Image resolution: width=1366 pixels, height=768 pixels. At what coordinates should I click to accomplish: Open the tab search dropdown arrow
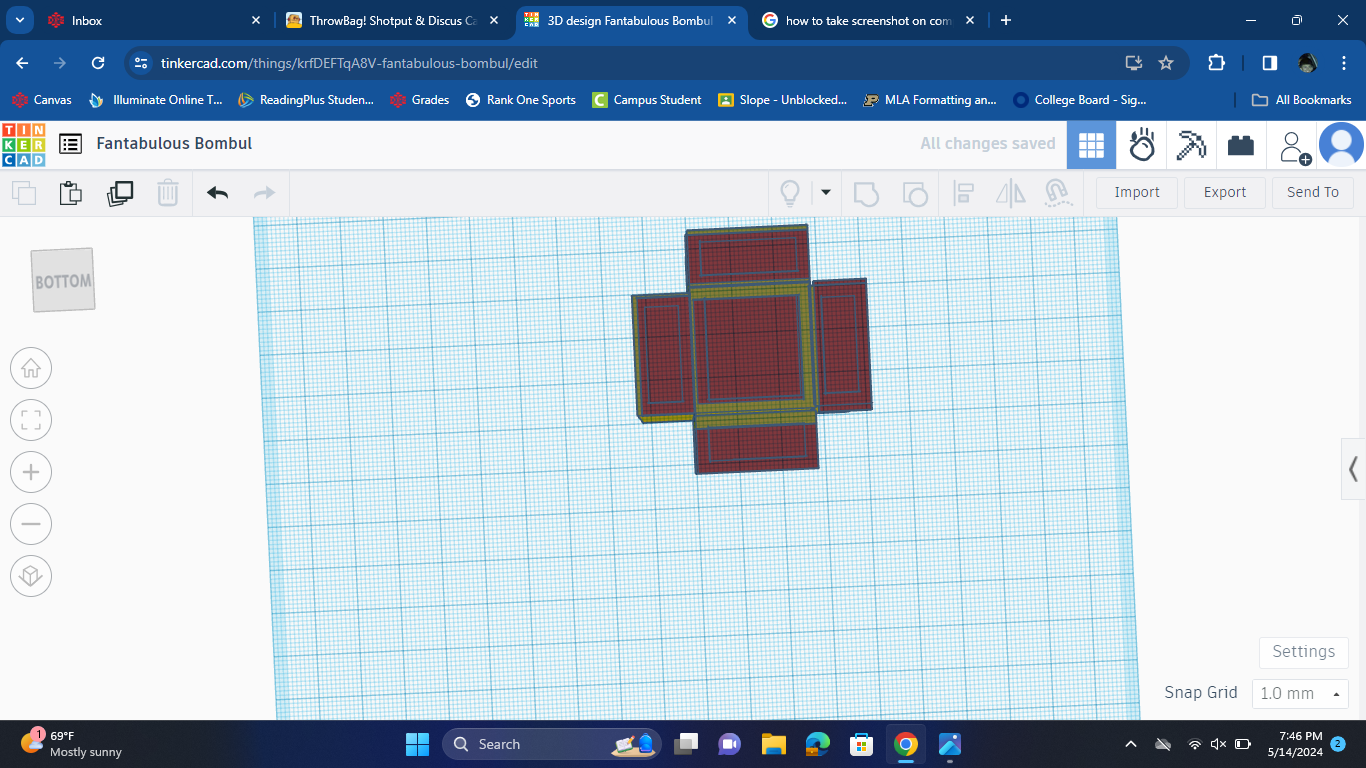pyautogui.click(x=20, y=20)
